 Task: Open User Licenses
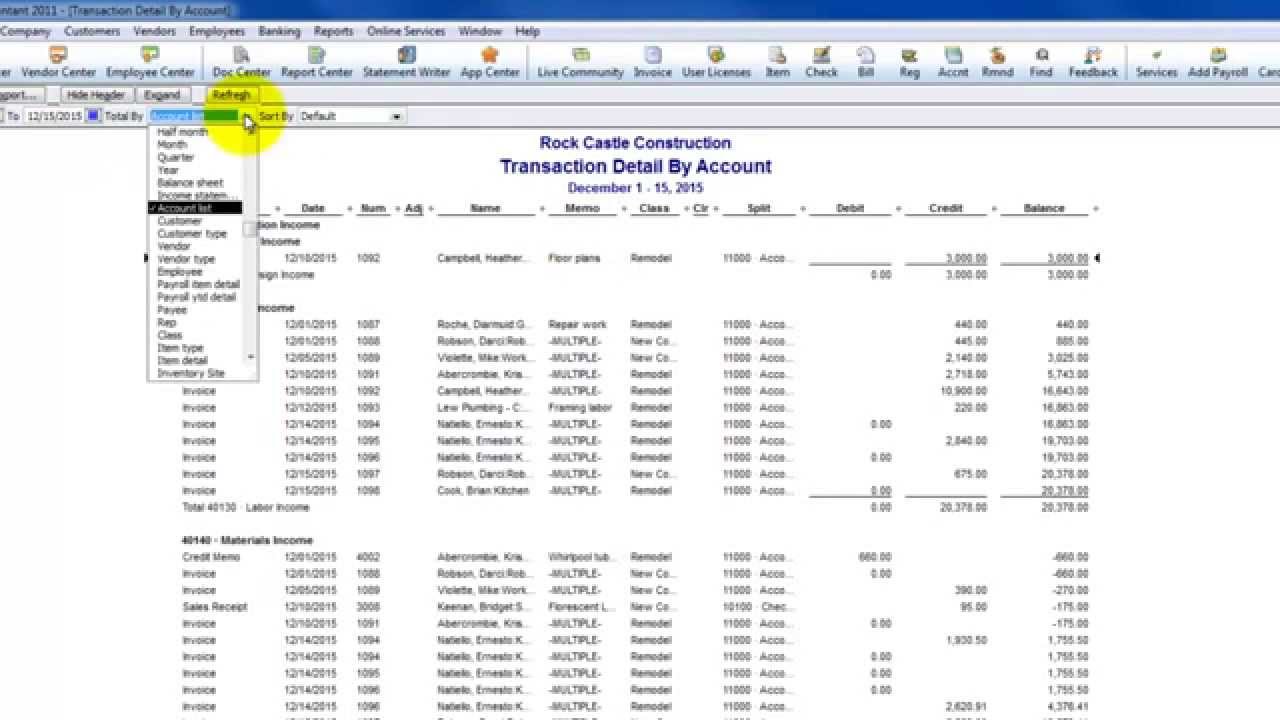pos(716,62)
